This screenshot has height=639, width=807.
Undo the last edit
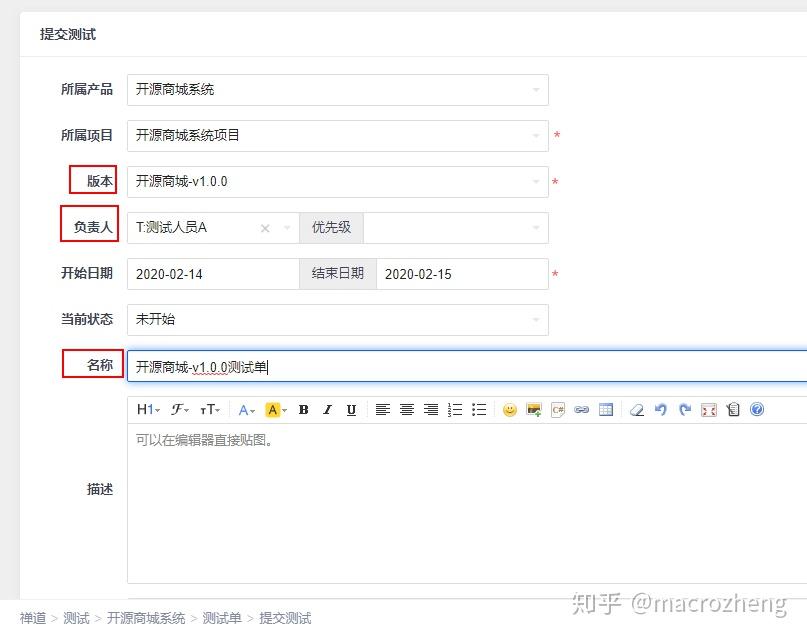tap(661, 410)
